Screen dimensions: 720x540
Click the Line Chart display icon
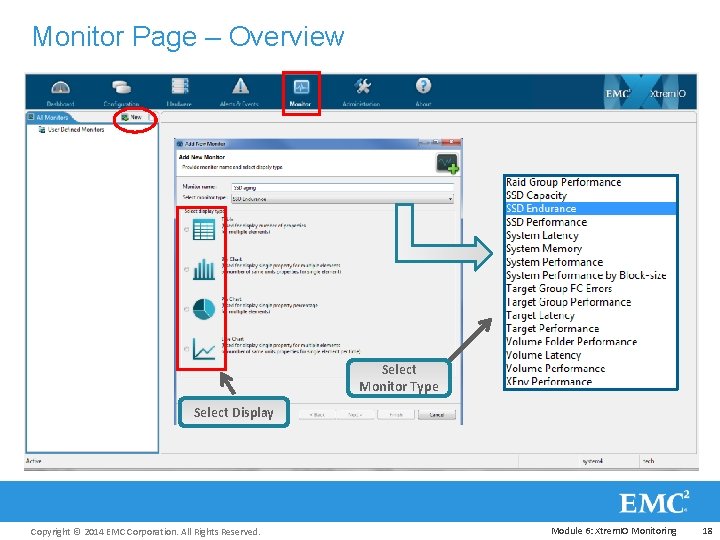tap(204, 349)
